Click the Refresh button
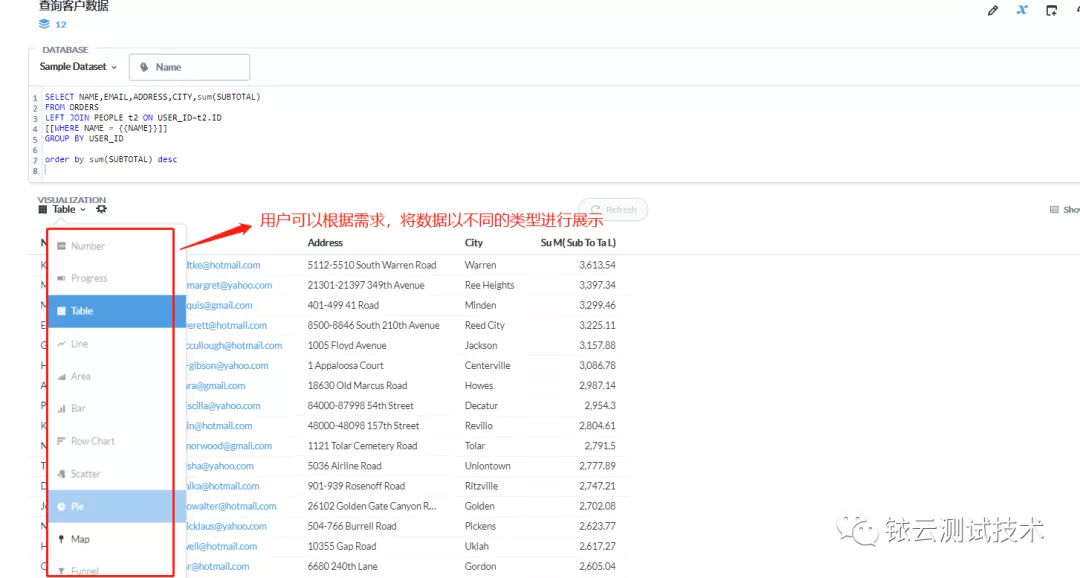1080x578 pixels. tap(613, 209)
